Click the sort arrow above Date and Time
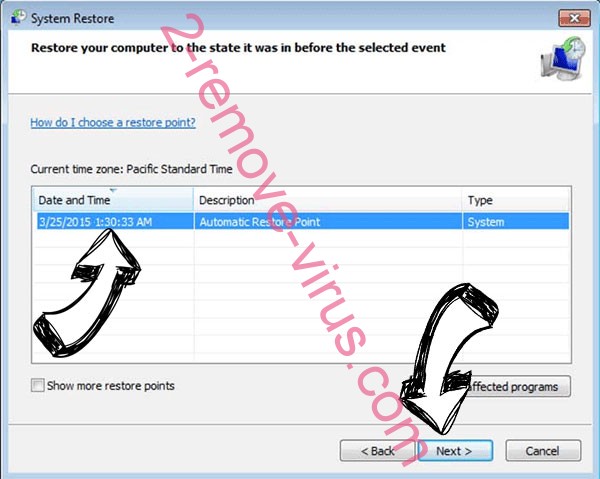 (113, 190)
